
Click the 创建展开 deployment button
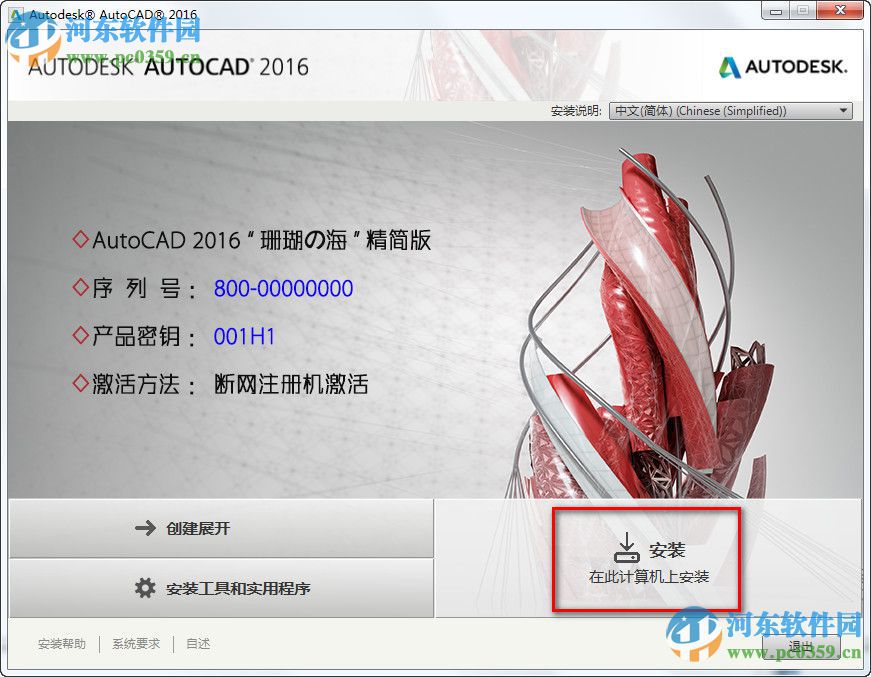[220, 530]
